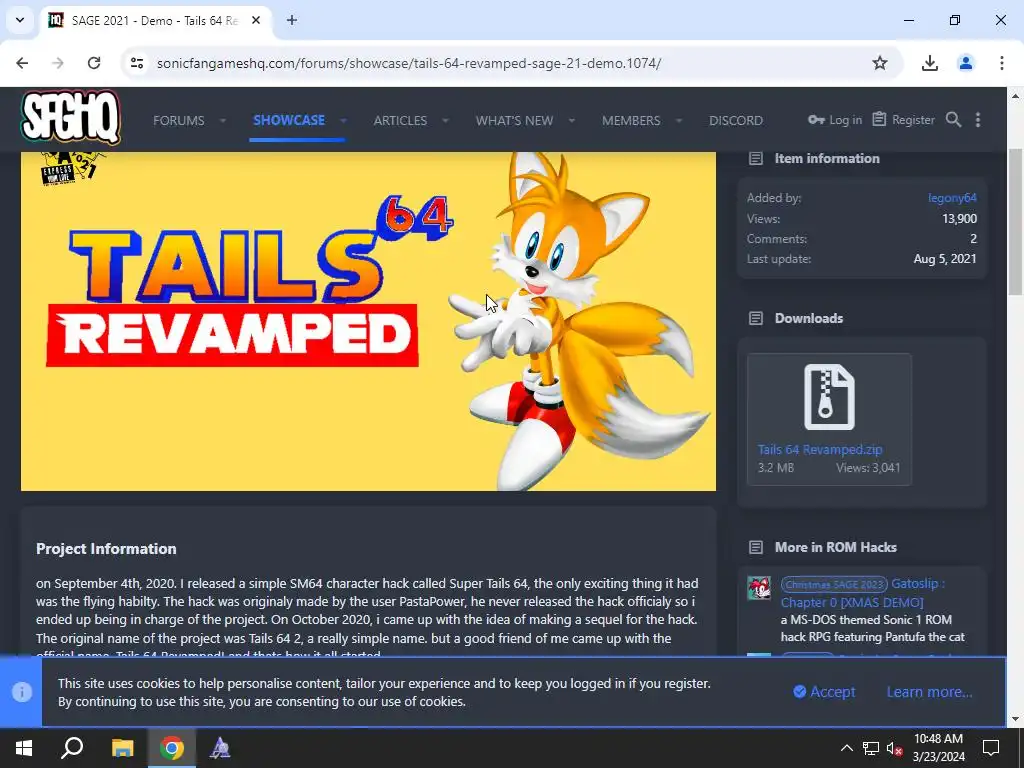
Task: Expand the Forums dropdown arrow
Action: pos(223,120)
